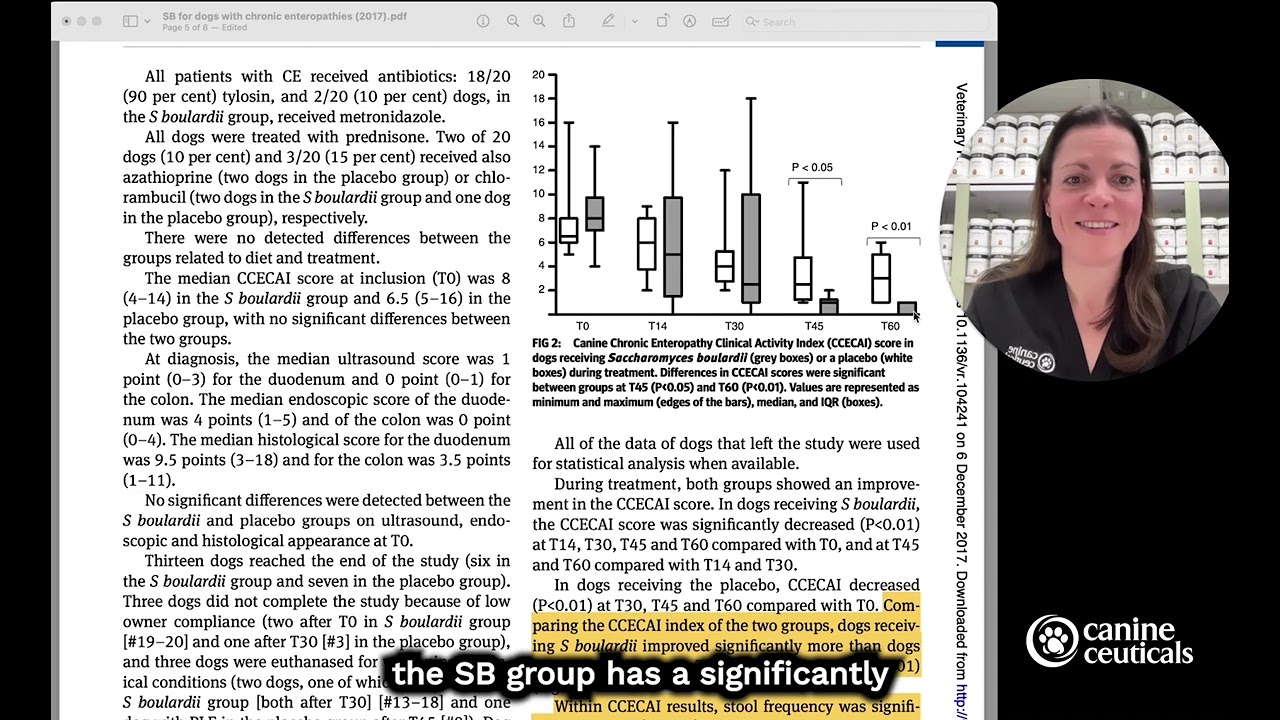Click the Canine Ceuticals paw logo
The width and height of the screenshot is (1280, 720).
pyautogui.click(x=1052, y=641)
